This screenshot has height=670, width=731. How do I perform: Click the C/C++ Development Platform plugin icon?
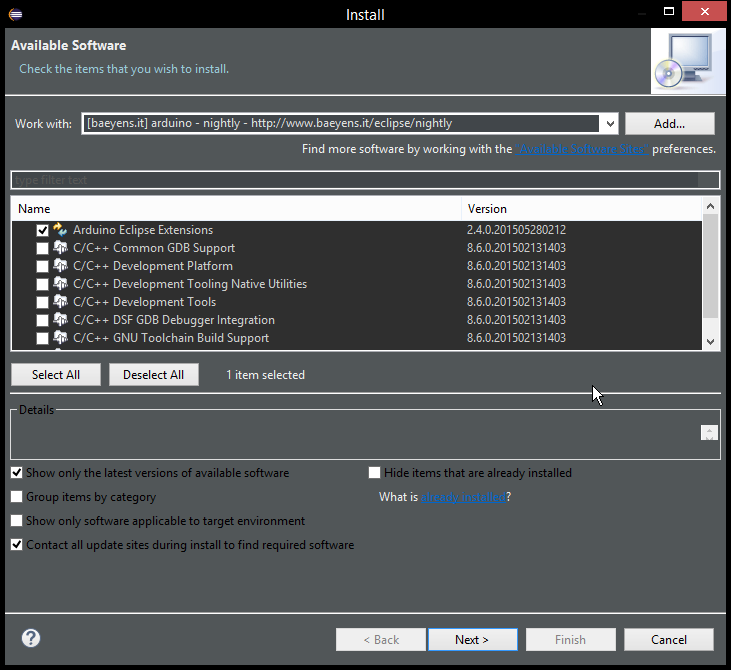pyautogui.click(x=60, y=266)
